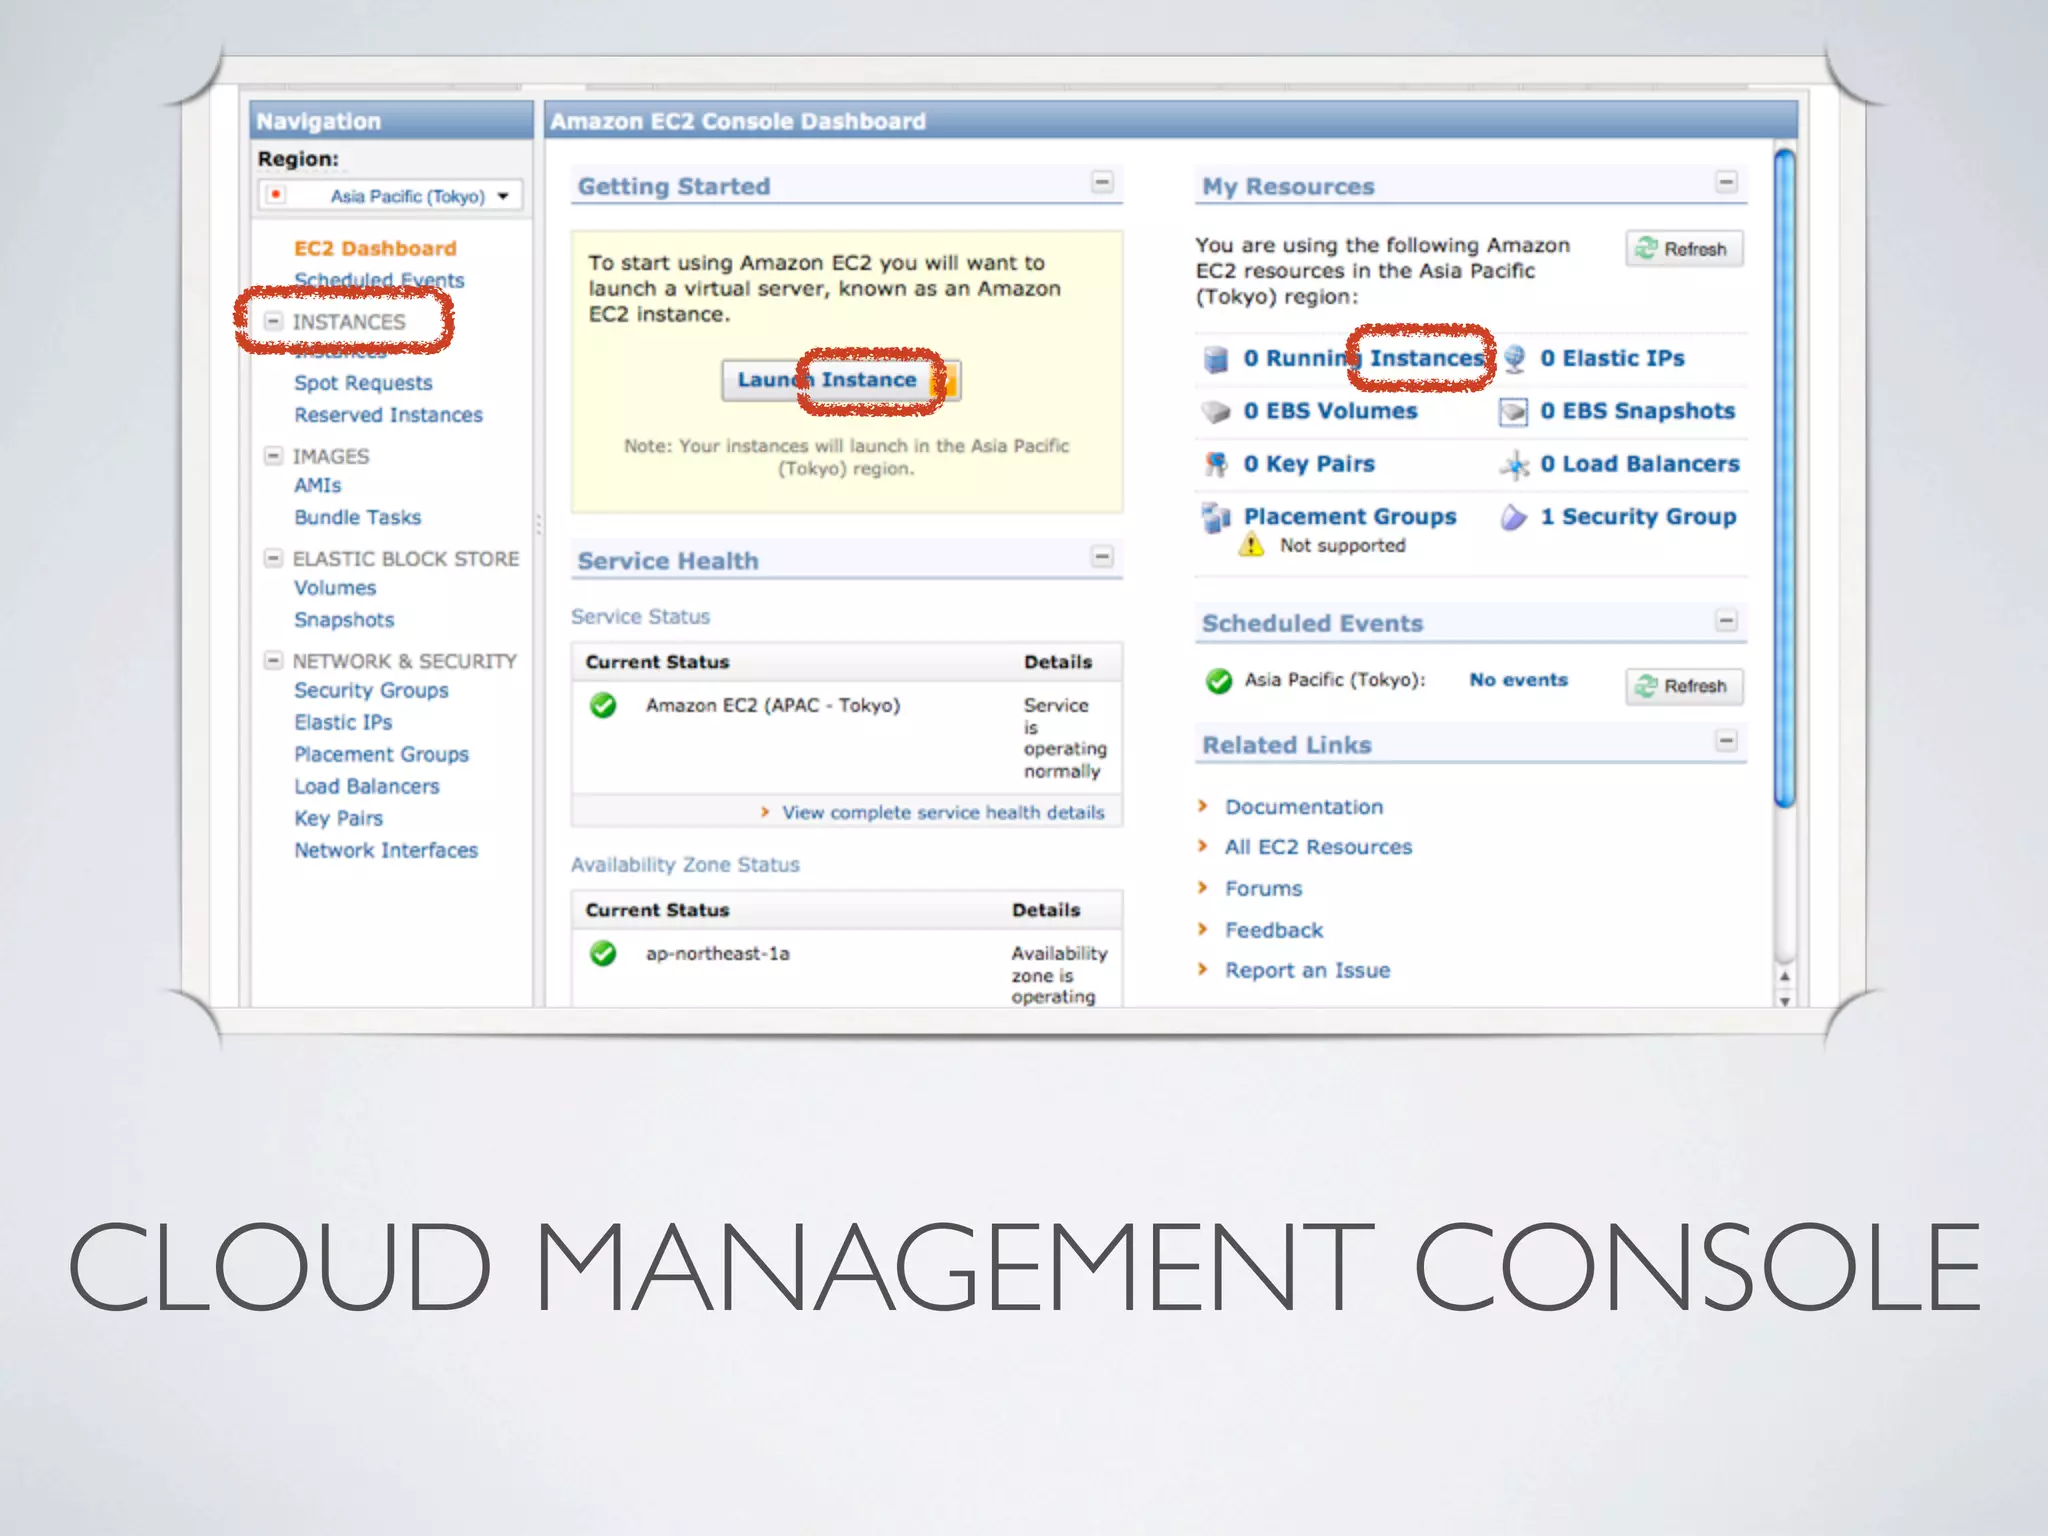This screenshot has height=1536, width=2048.
Task: Collapse the NETWORK & SECURITY section
Action: 273,660
